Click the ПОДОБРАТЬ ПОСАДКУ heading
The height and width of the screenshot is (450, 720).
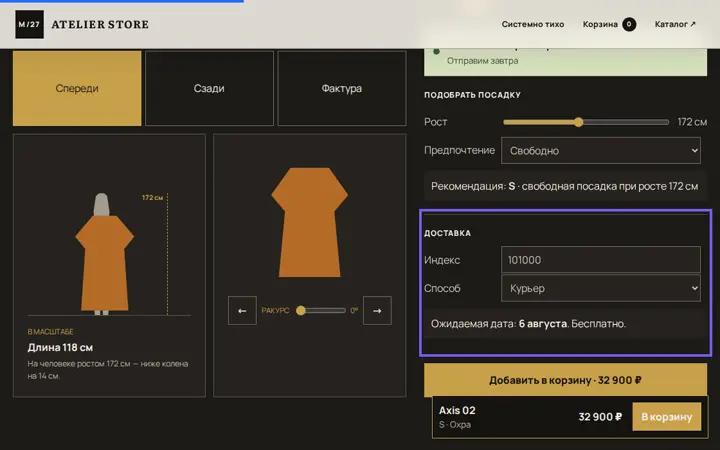pyautogui.click(x=472, y=95)
